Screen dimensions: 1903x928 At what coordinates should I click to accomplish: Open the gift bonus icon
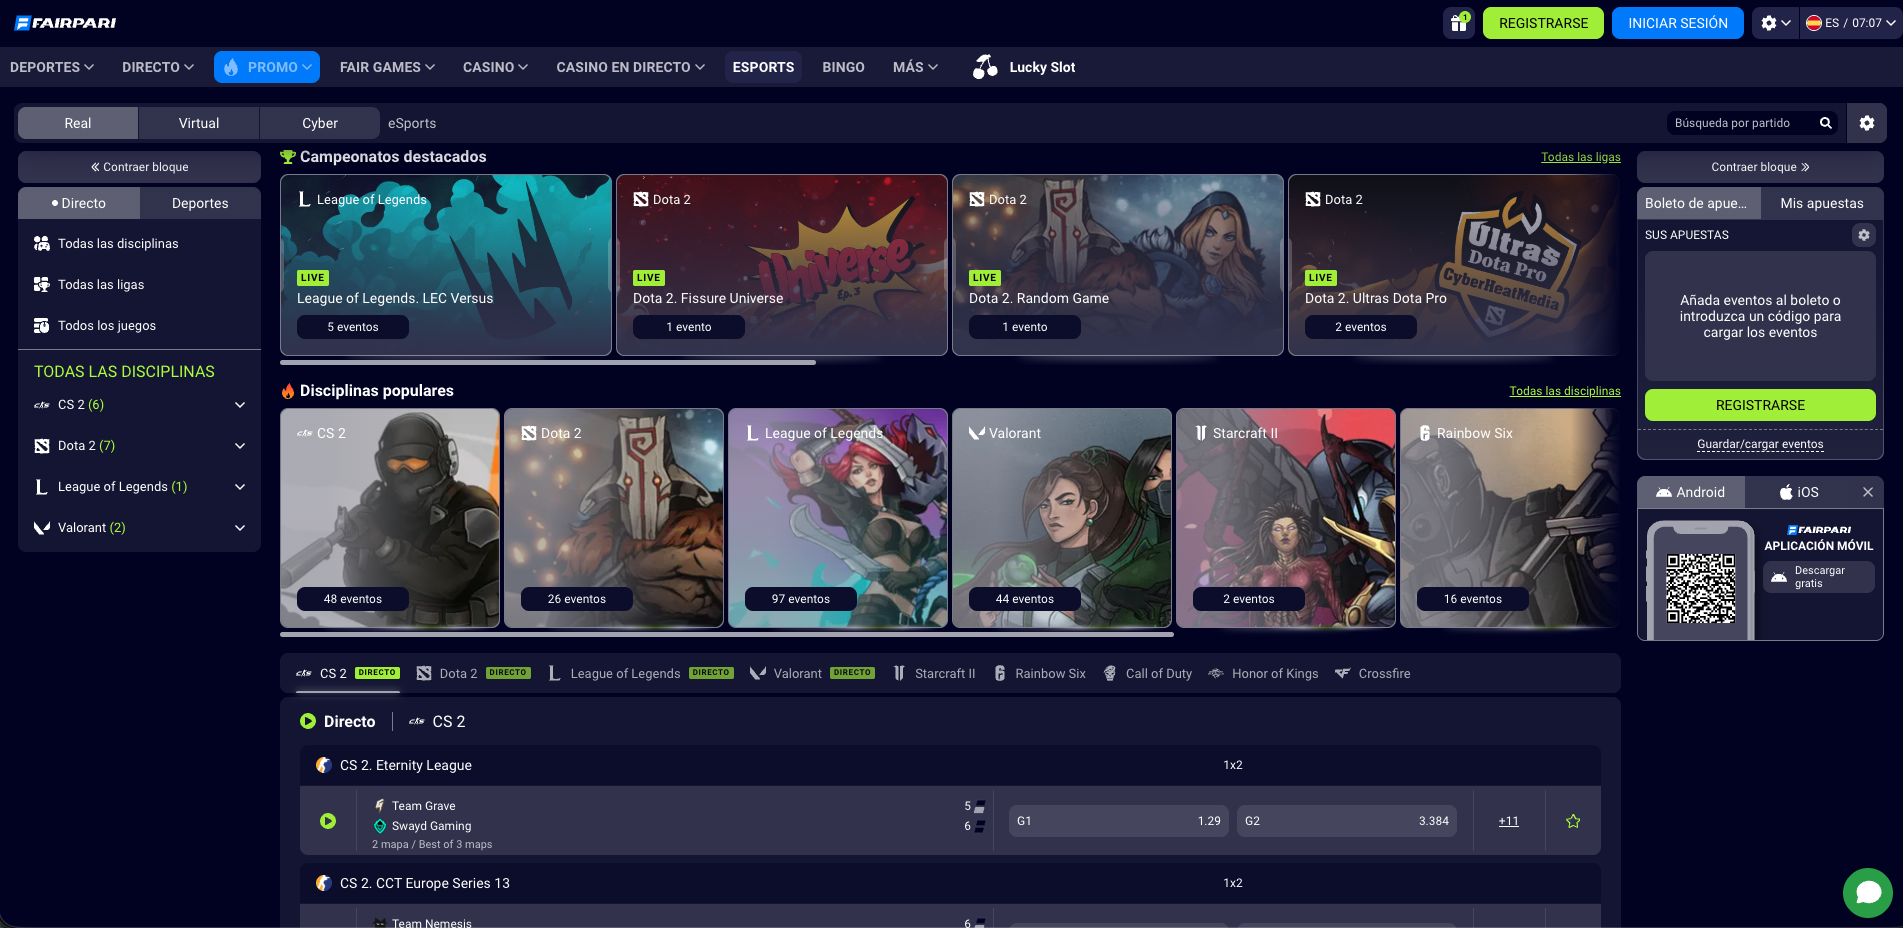click(1459, 23)
